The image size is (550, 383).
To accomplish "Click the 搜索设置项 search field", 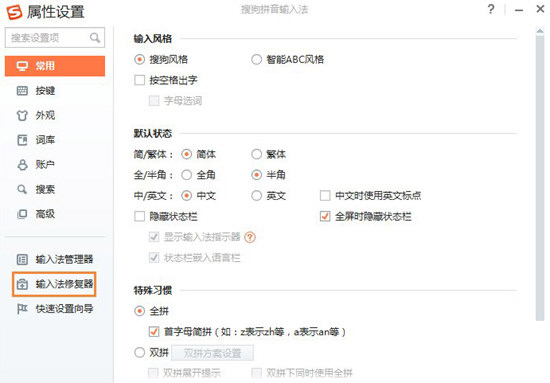I will [55, 38].
